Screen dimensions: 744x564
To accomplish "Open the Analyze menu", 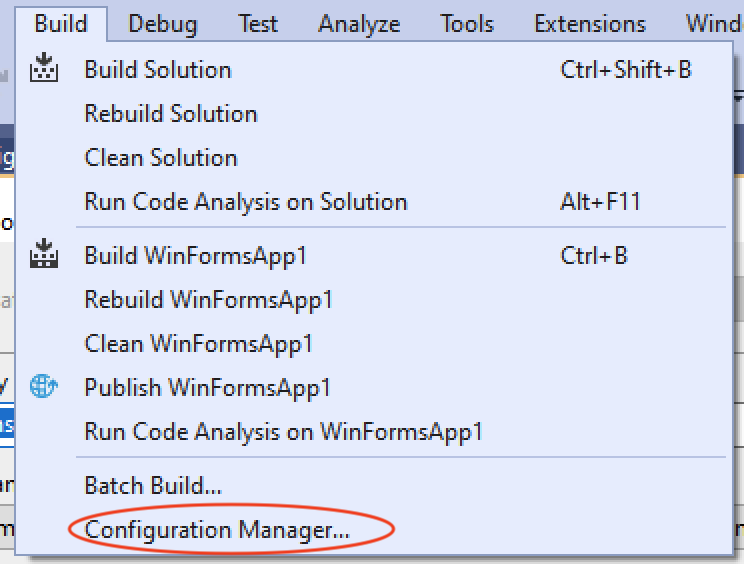I will click(359, 23).
